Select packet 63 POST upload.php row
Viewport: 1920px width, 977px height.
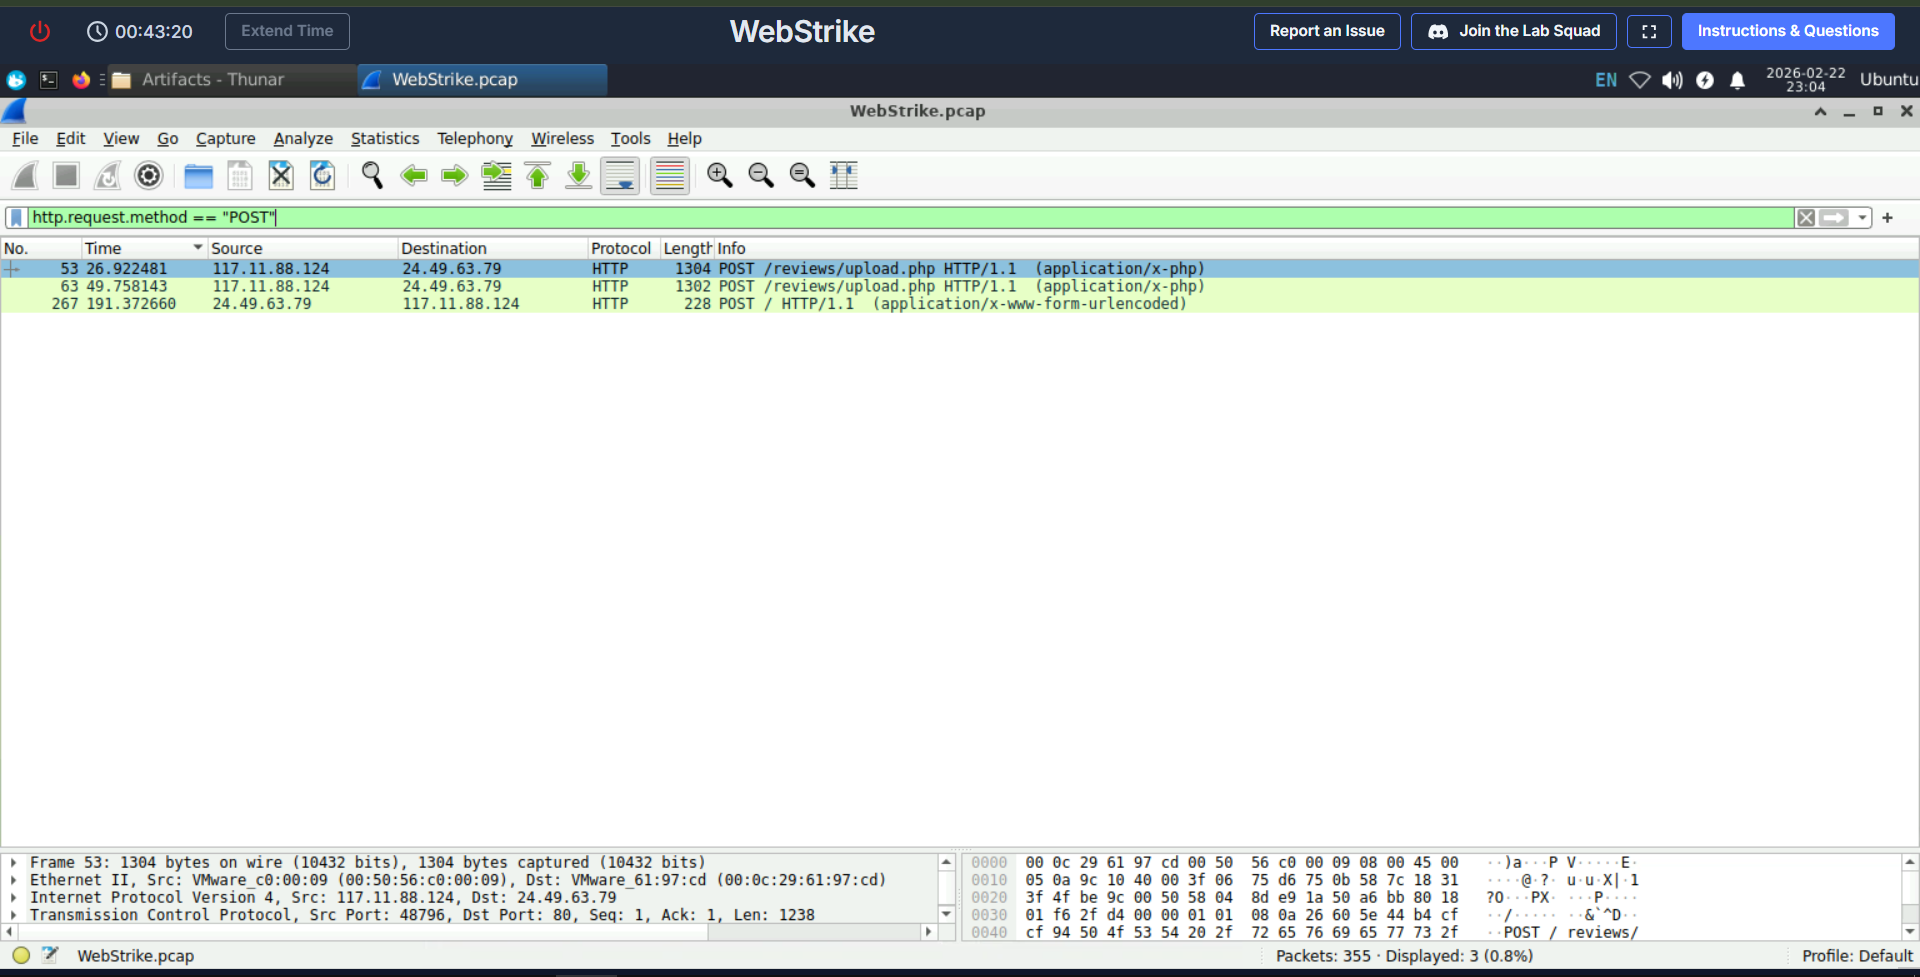(960, 286)
